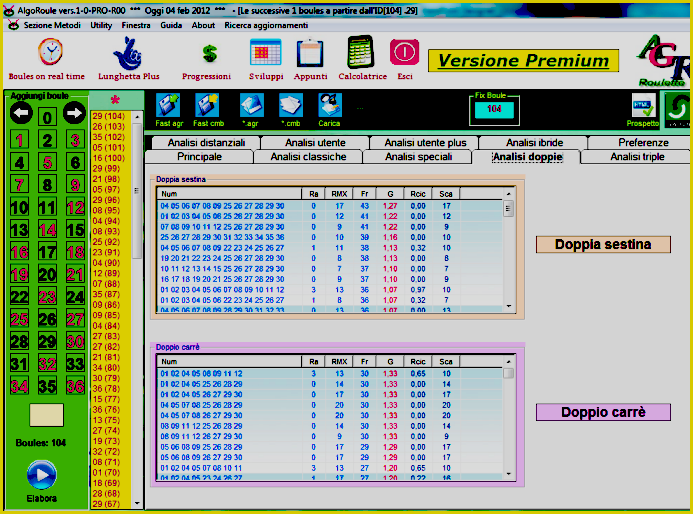Add boule number 32
693x514 pixels.
click(47, 364)
